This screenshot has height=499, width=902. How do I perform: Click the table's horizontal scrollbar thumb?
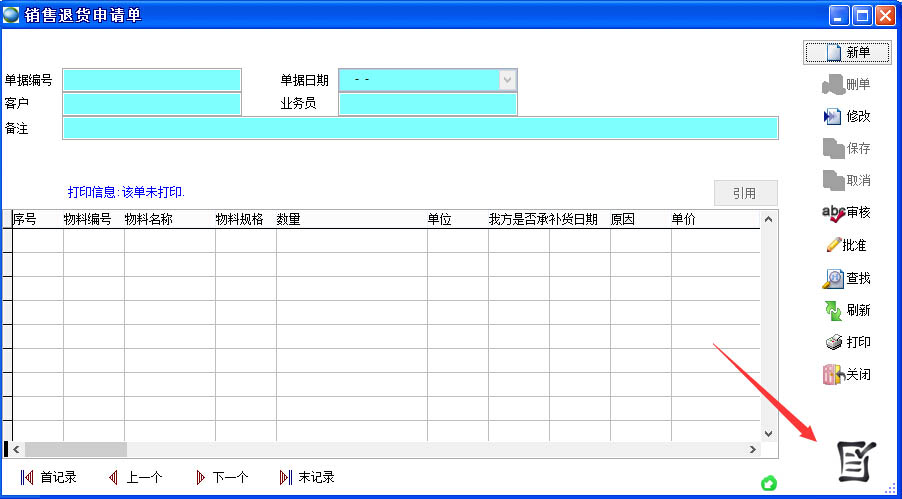tap(76, 450)
